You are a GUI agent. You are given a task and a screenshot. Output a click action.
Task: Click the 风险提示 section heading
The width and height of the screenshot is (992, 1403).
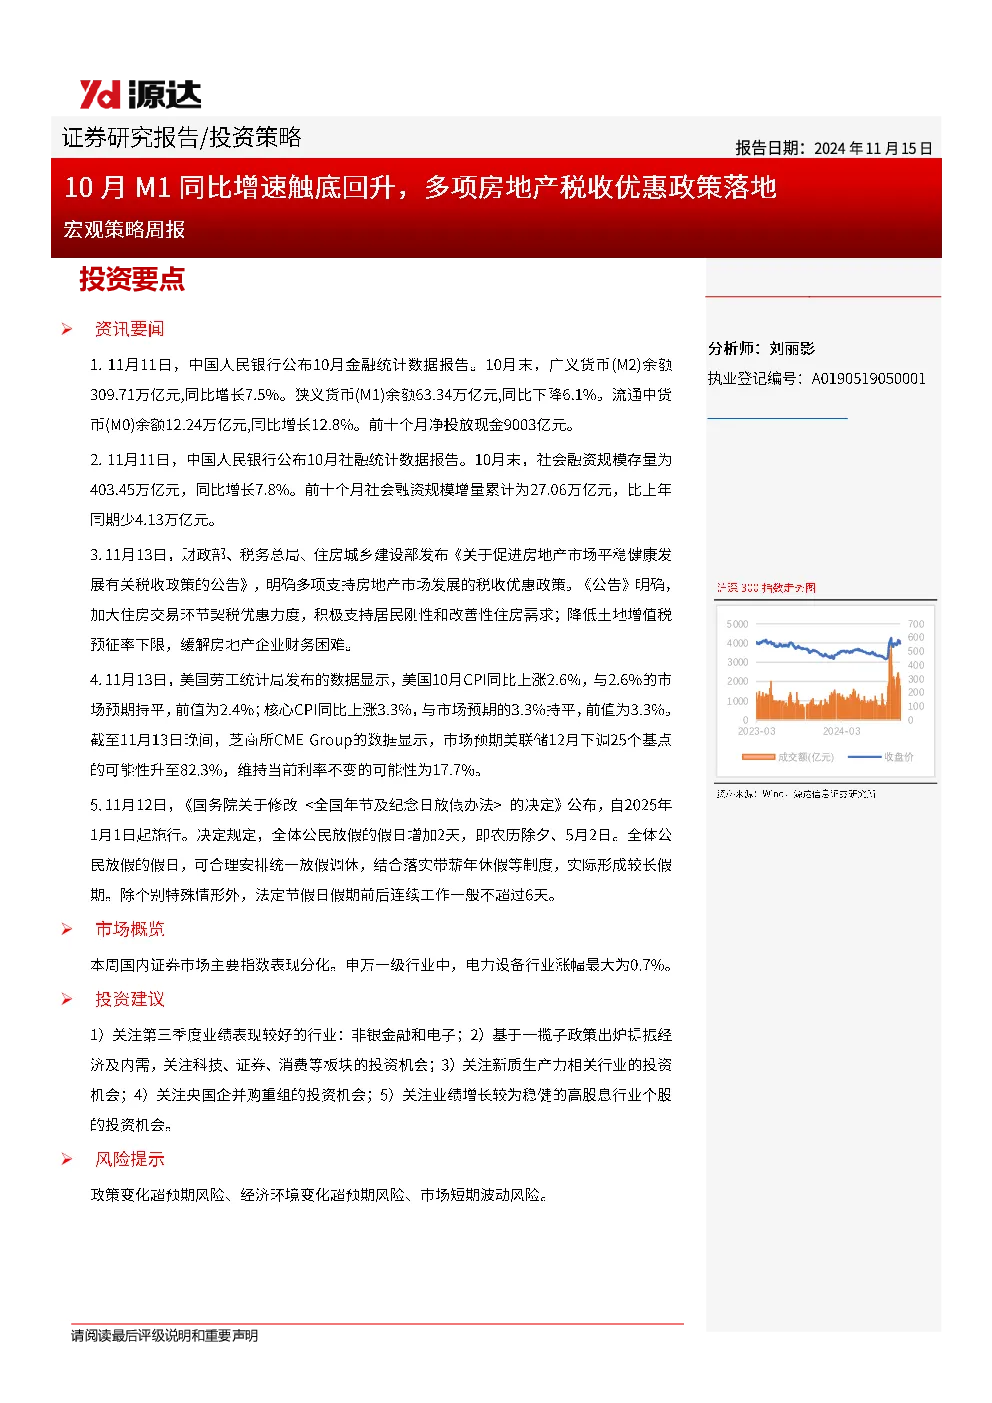tap(129, 1159)
